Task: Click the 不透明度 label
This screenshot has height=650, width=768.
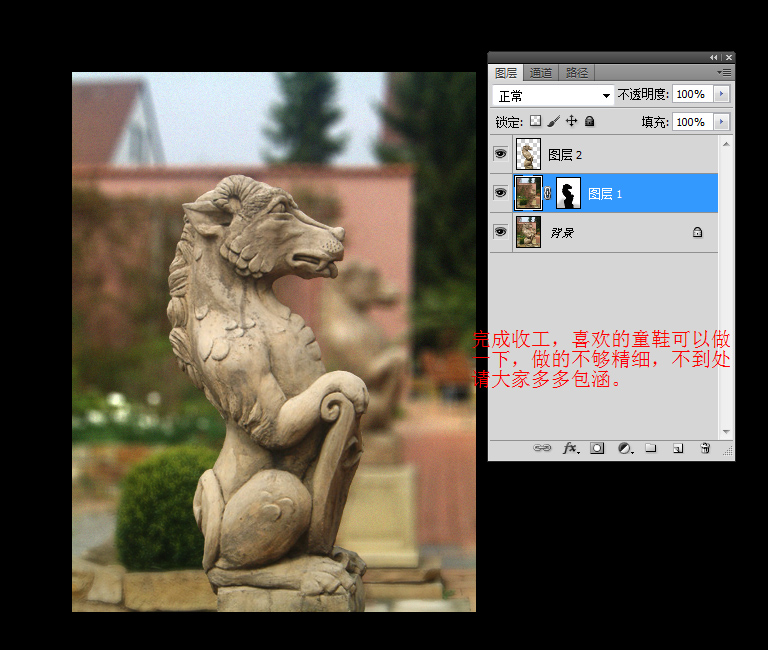Action: (x=643, y=94)
